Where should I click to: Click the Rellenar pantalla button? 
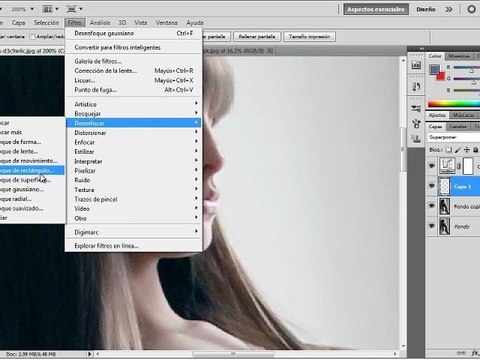(257, 37)
